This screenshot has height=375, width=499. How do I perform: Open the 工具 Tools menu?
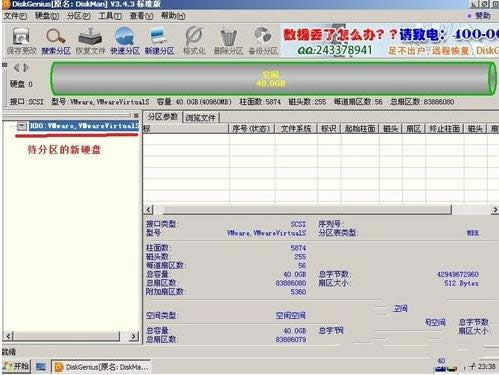pos(110,16)
